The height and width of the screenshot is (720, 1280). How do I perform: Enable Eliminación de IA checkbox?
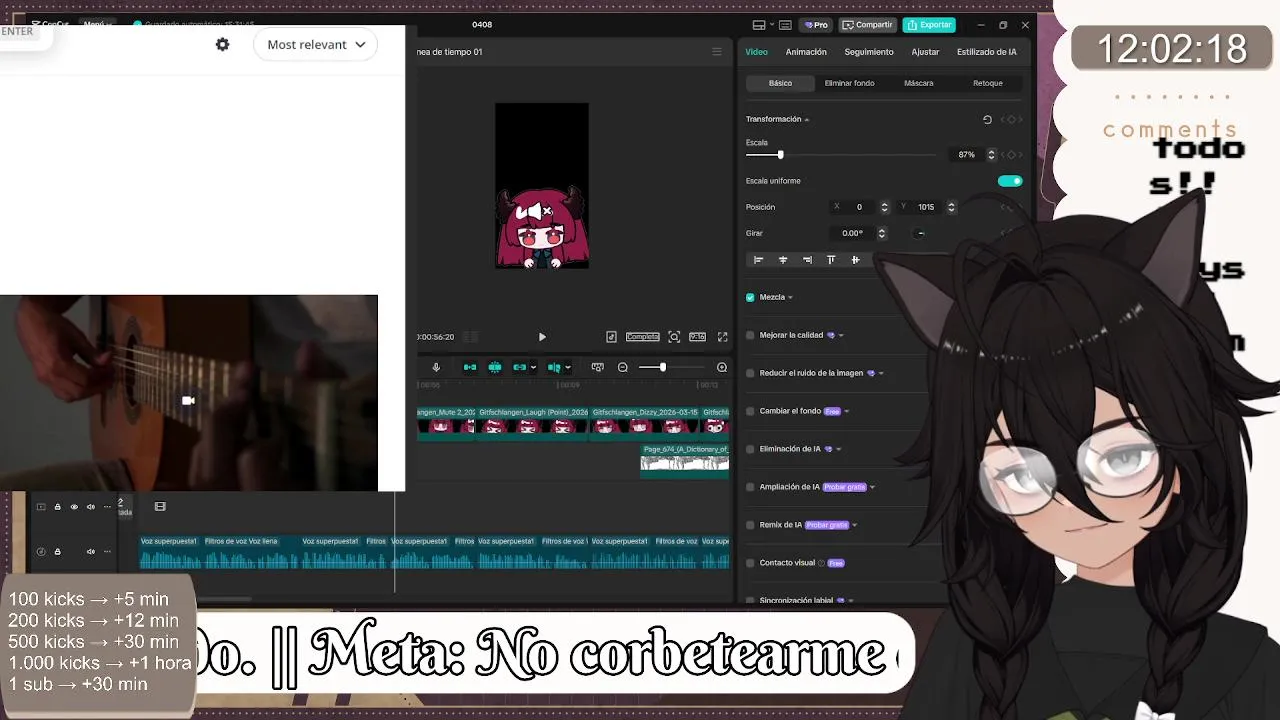tap(750, 449)
